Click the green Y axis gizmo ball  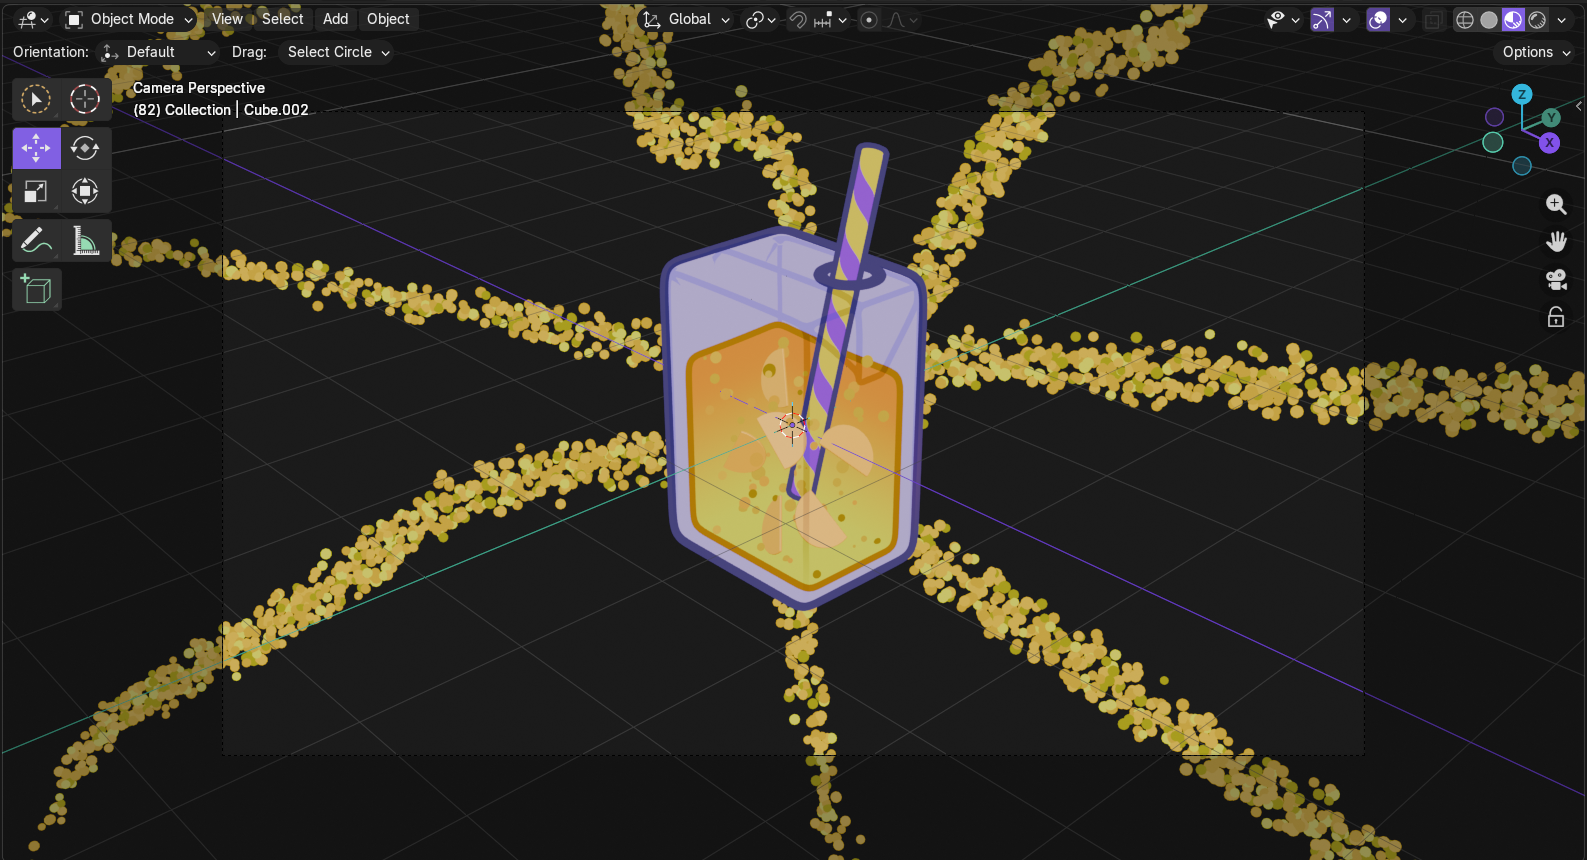[x=1551, y=118]
